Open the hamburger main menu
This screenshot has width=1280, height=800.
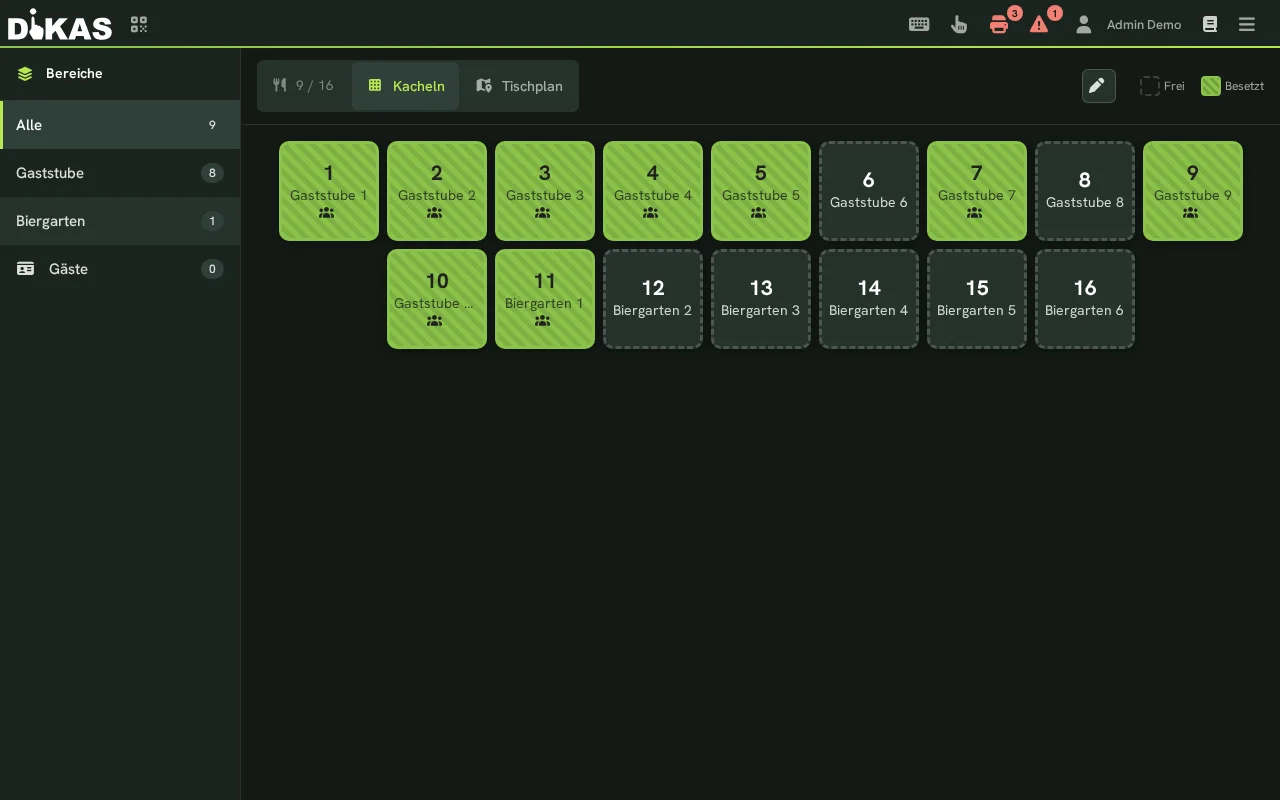pos(1247,24)
